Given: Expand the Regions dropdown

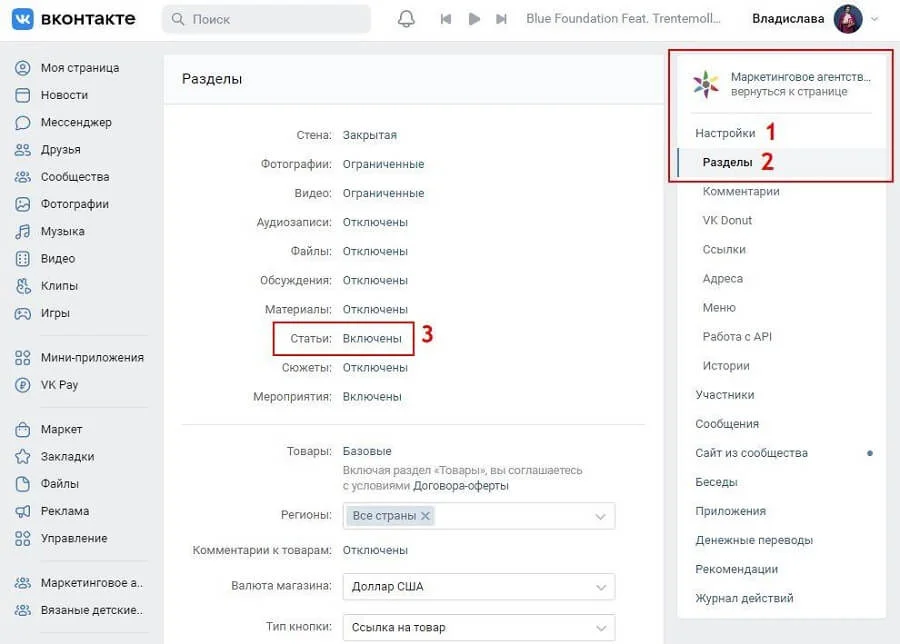Looking at the screenshot, I should tap(600, 516).
